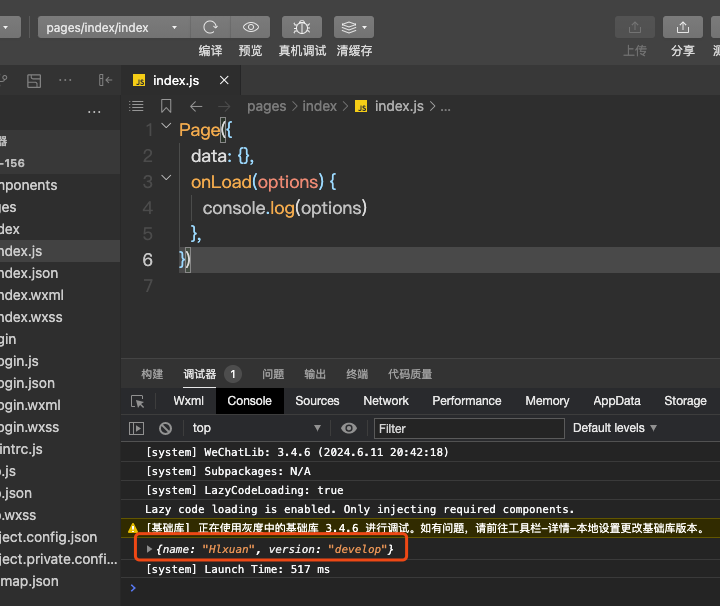Click the share icon button

(683, 27)
